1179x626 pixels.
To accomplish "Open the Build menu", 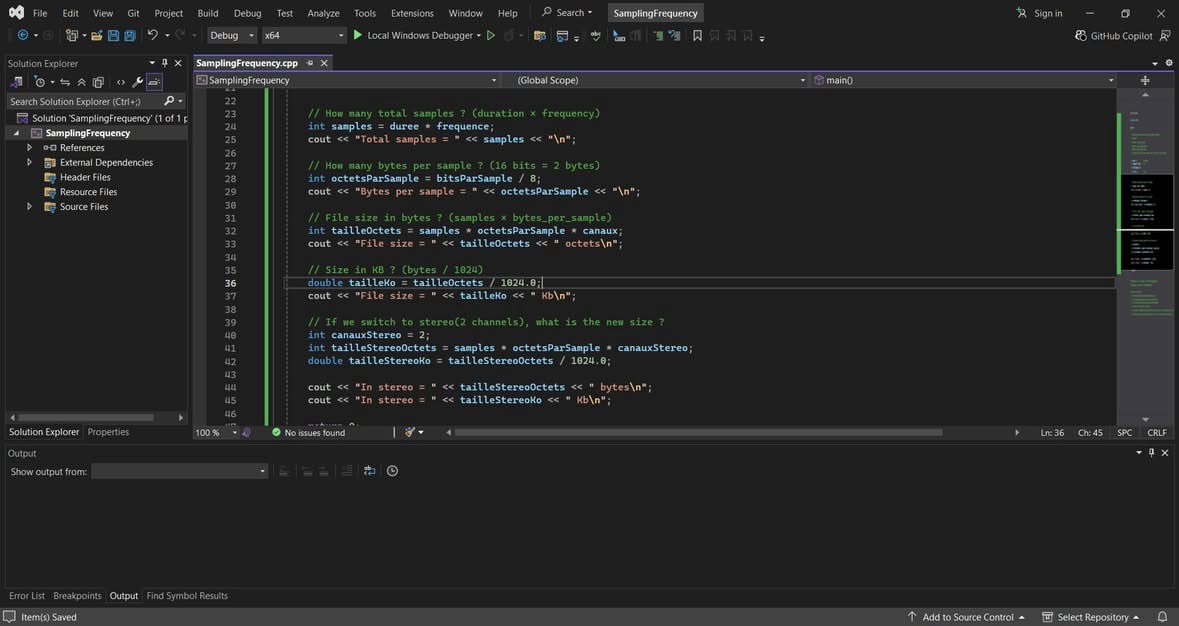I will pyautogui.click(x=208, y=13).
